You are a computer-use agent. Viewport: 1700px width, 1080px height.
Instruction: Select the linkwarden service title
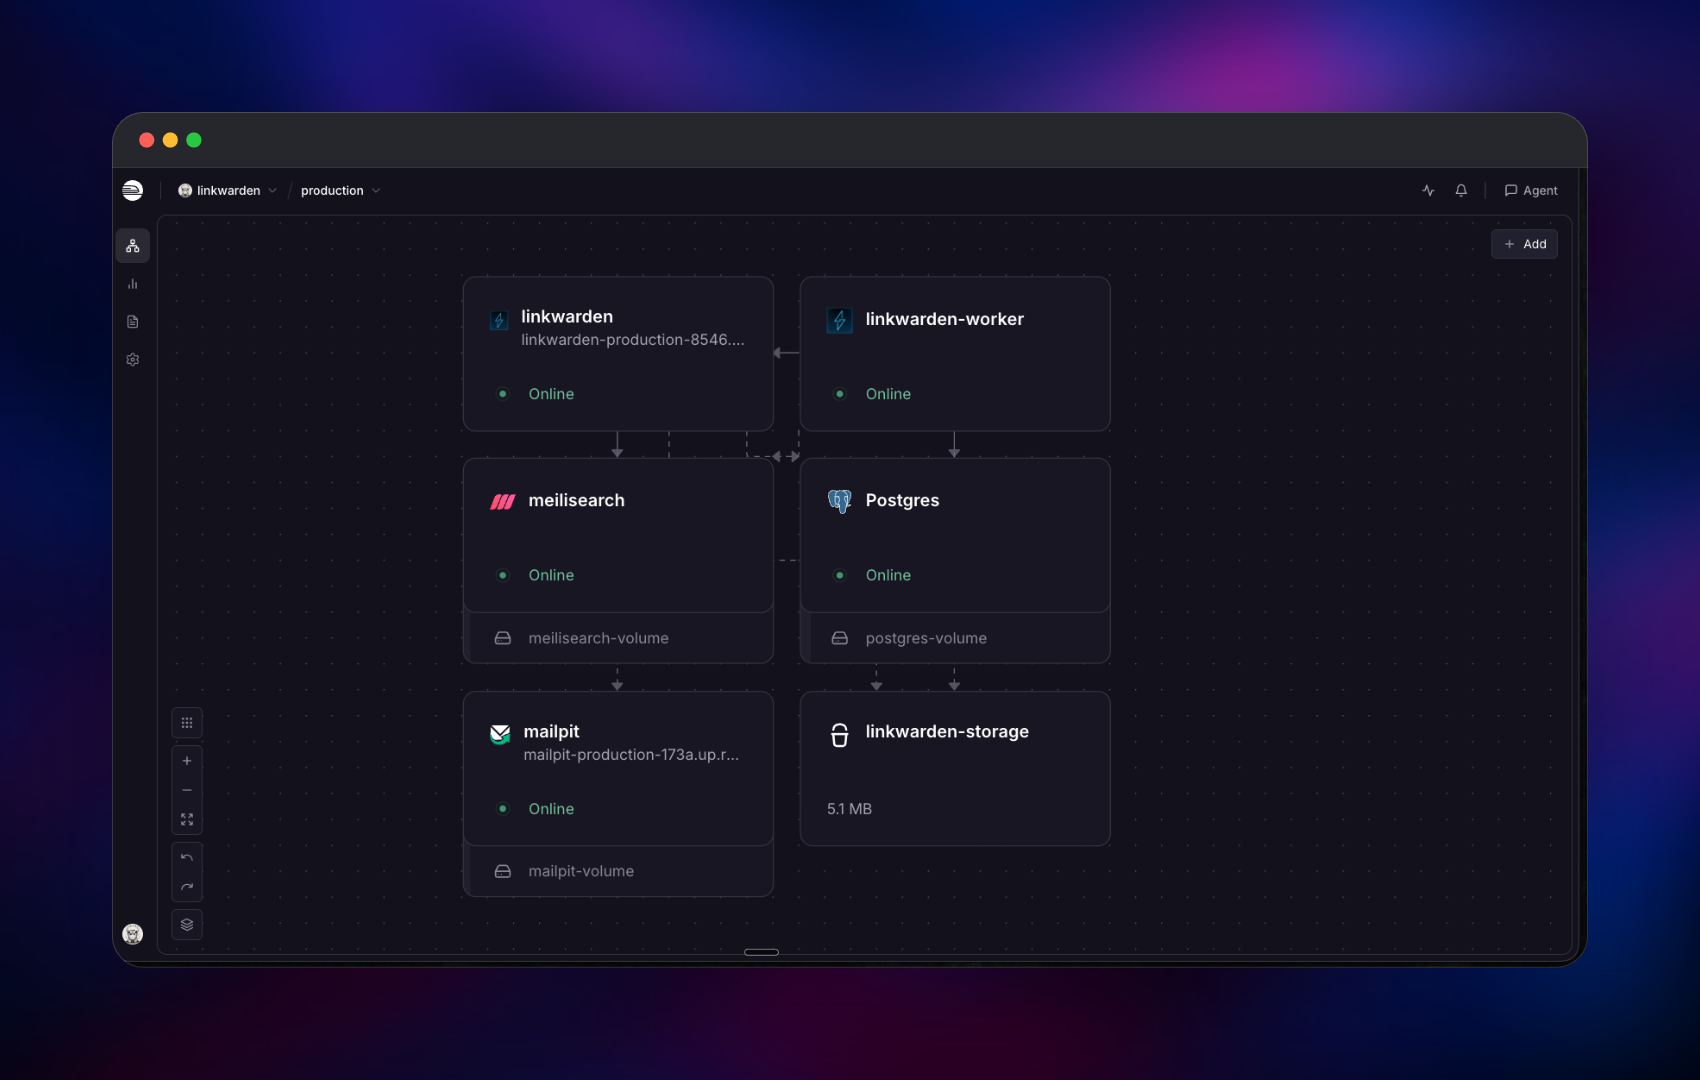tap(567, 317)
